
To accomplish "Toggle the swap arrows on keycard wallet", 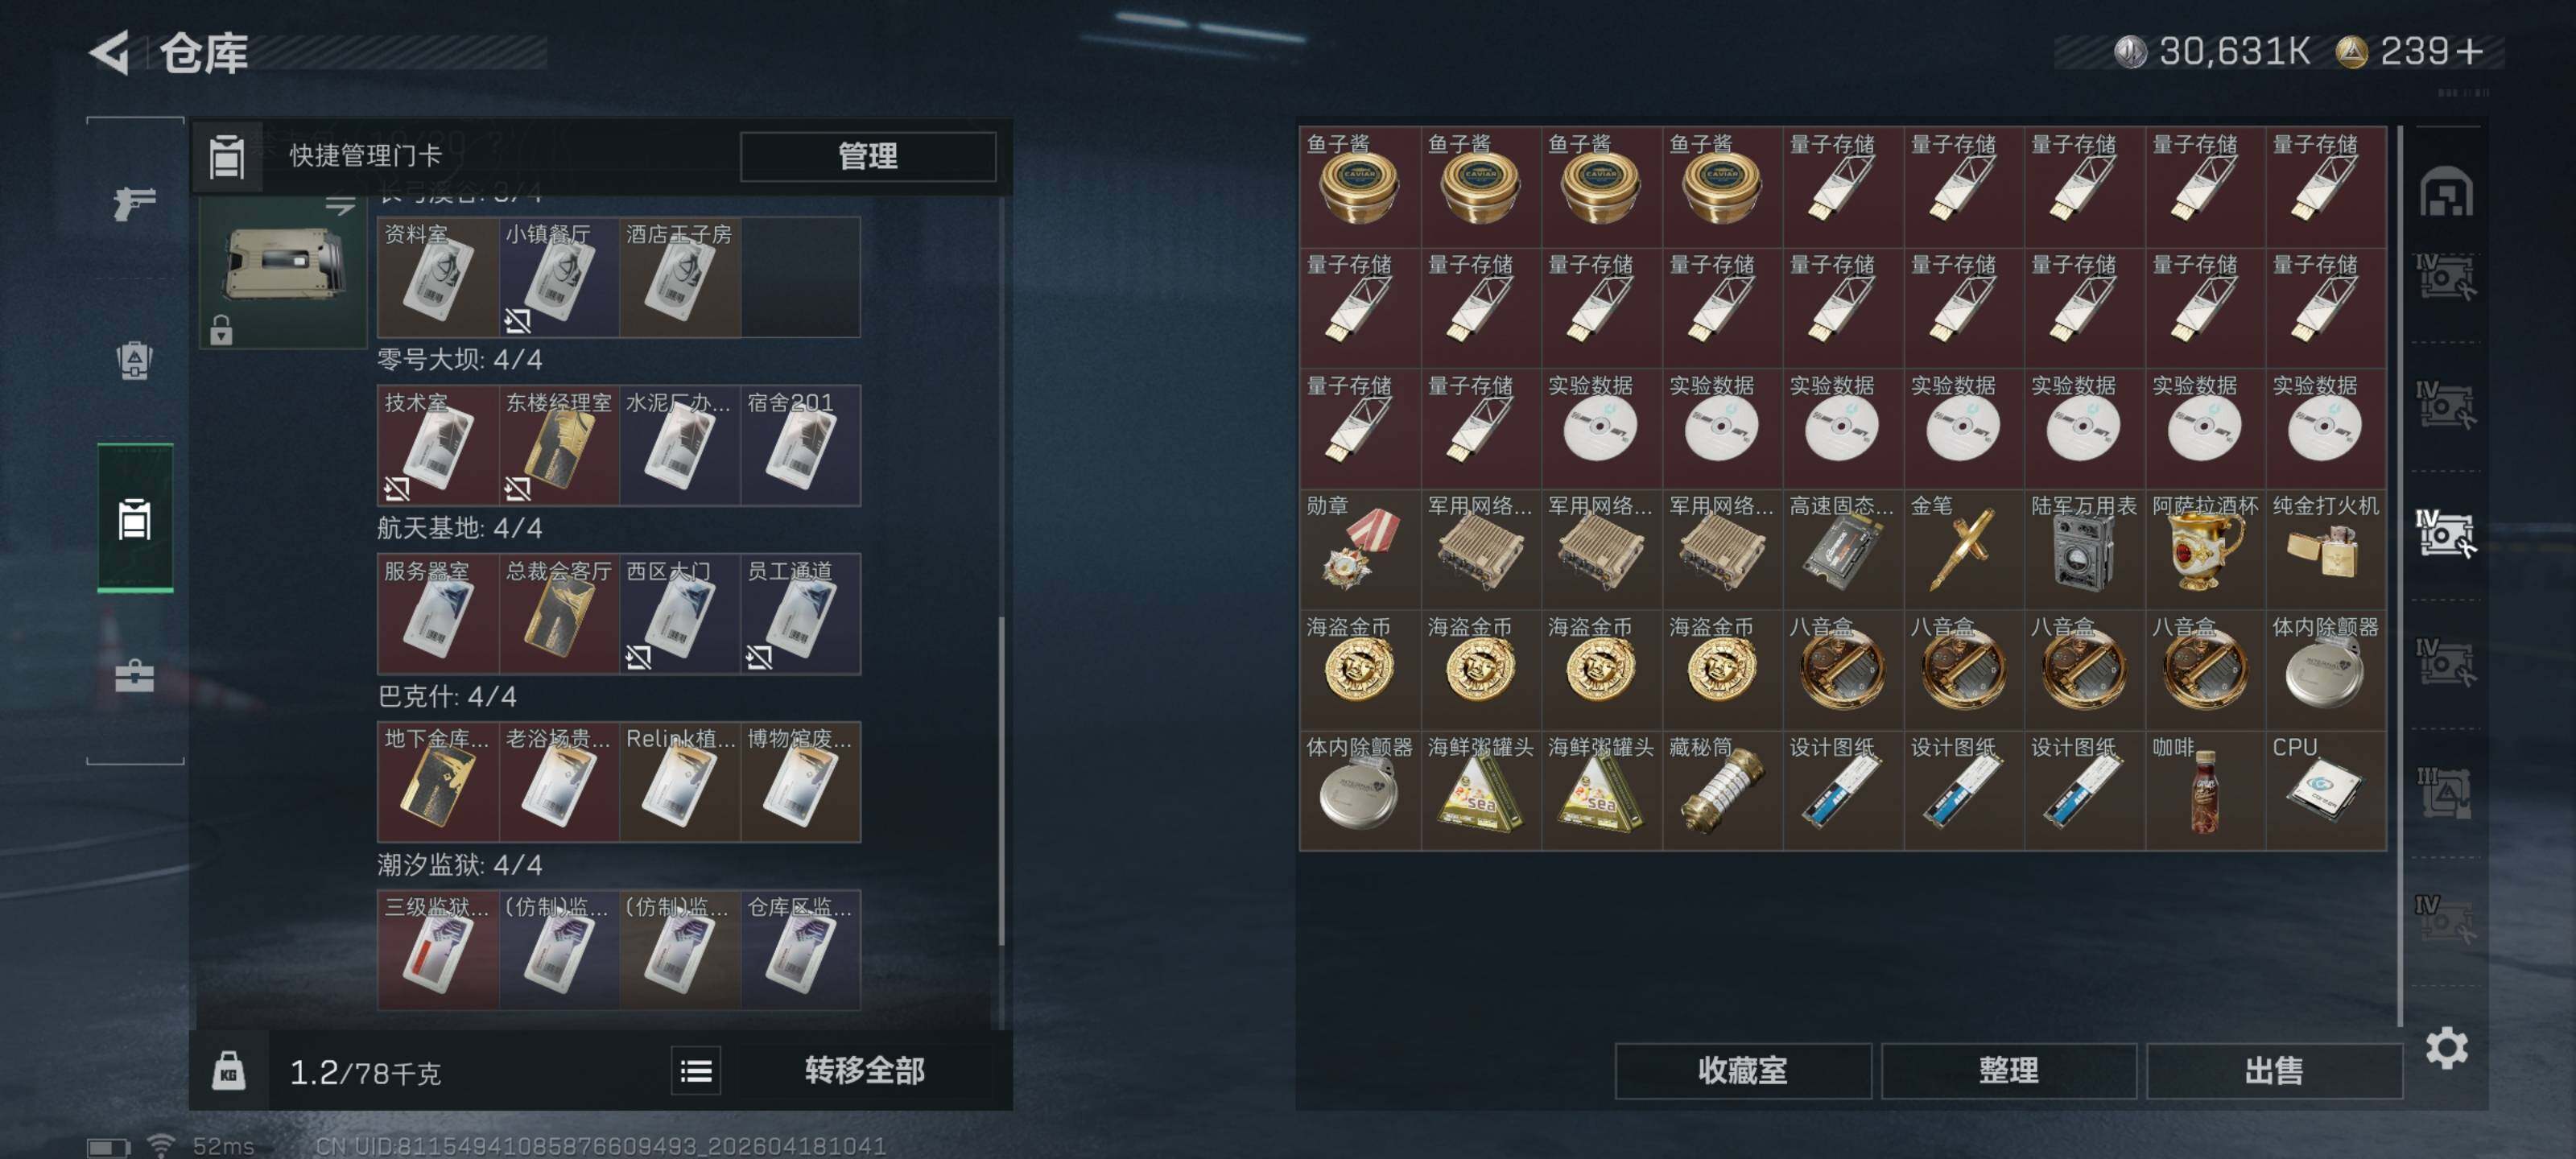I will click(x=340, y=205).
